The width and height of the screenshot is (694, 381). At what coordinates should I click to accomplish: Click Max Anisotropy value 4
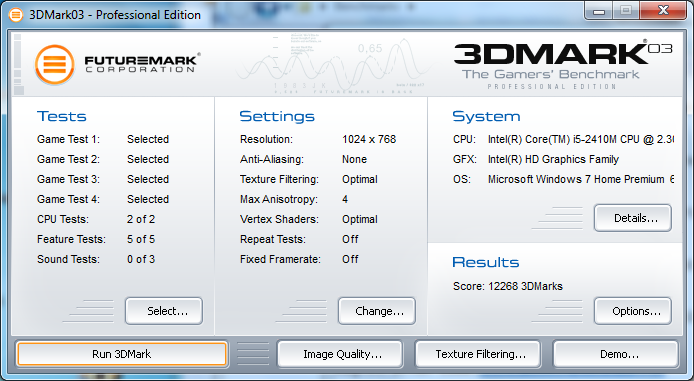point(345,199)
